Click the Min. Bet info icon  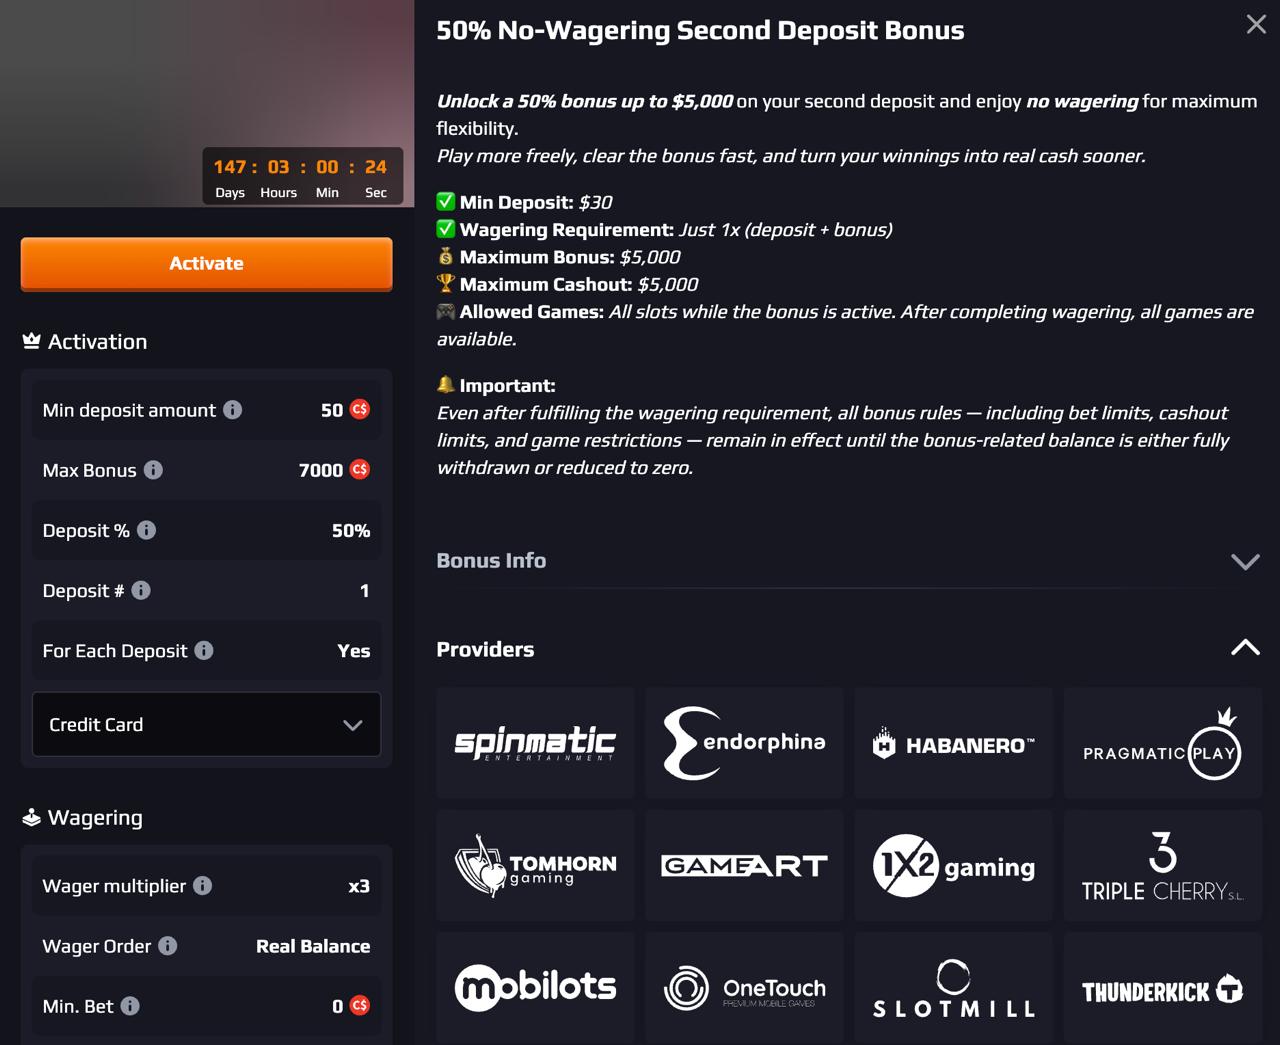click(x=131, y=1005)
